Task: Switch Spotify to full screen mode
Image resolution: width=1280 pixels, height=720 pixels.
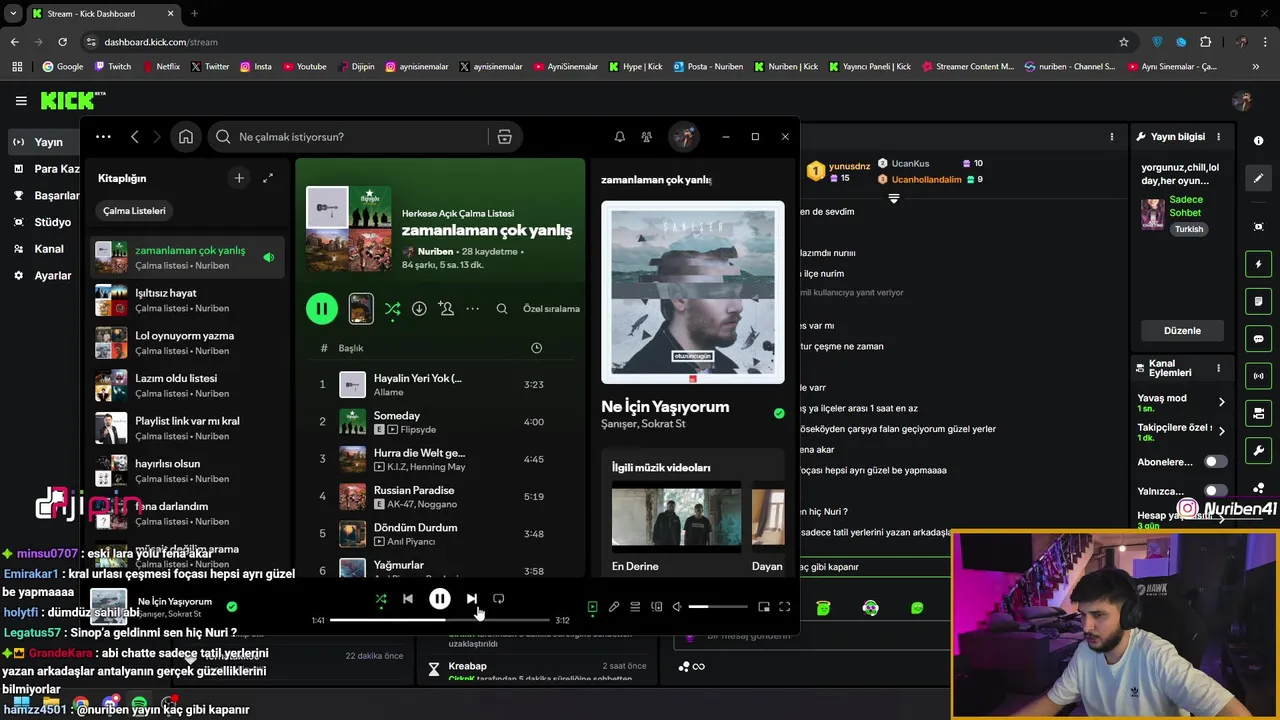Action: point(785,607)
